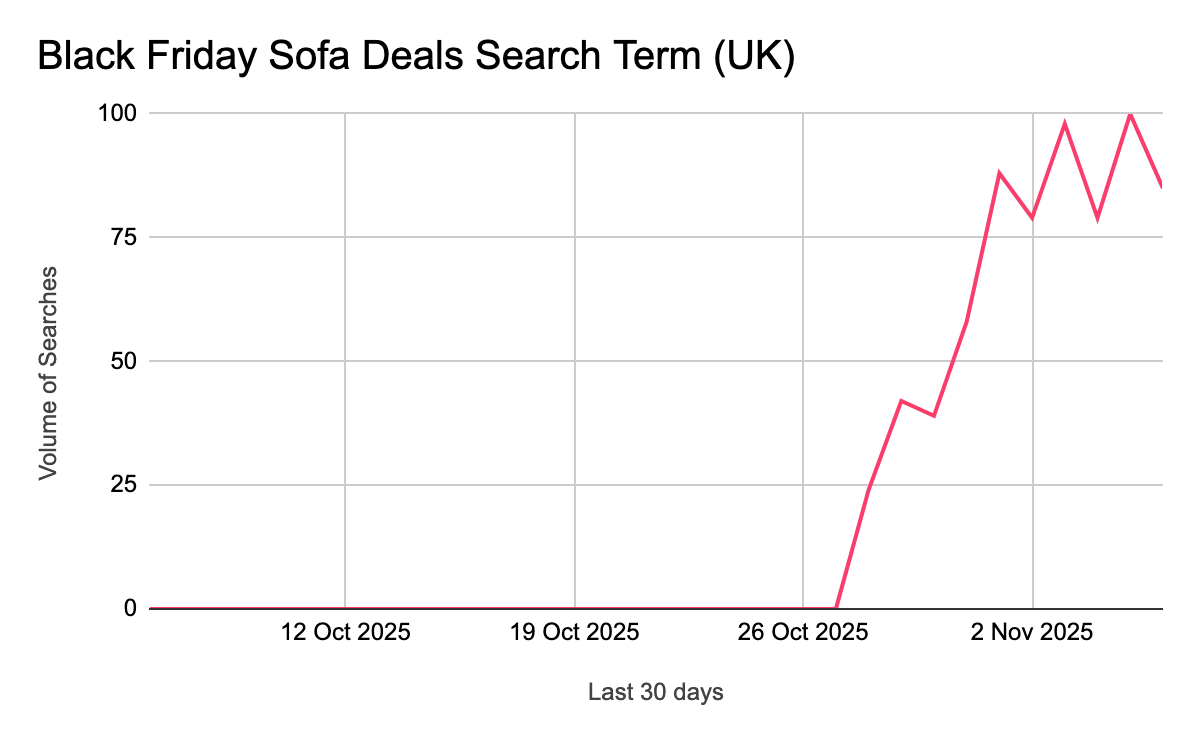
Task: Click the pink line's second-highest peak
Action: click(1065, 123)
